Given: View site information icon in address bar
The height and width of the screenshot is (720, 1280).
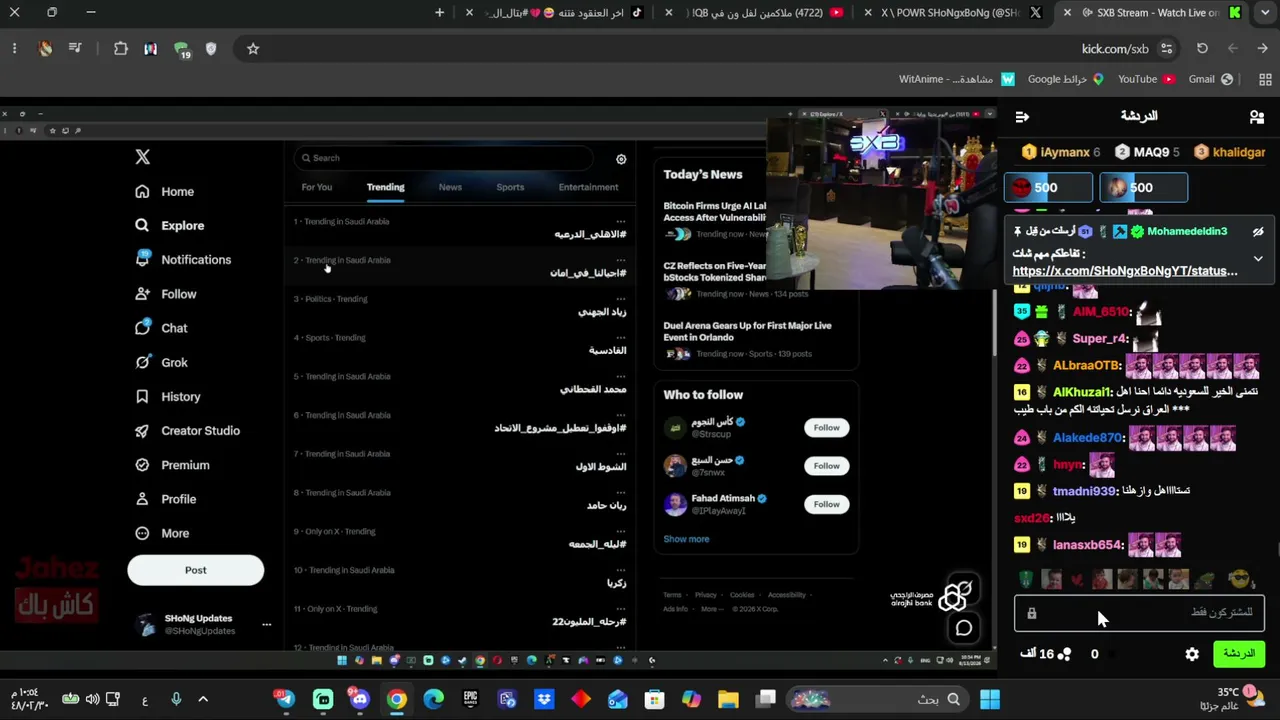Looking at the screenshot, I should (1166, 49).
